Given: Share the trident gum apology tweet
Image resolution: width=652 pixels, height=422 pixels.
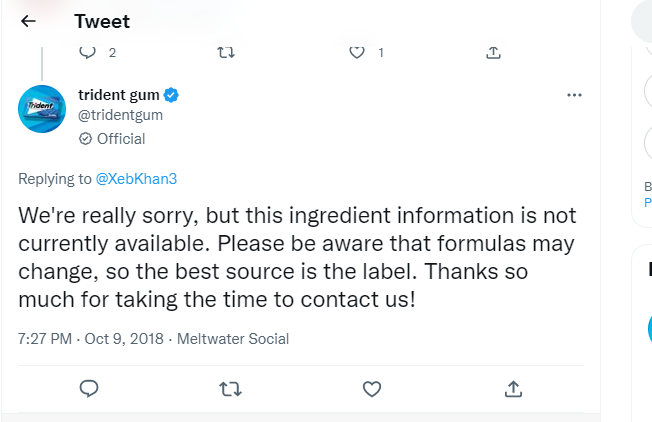Looking at the screenshot, I should 513,388.
